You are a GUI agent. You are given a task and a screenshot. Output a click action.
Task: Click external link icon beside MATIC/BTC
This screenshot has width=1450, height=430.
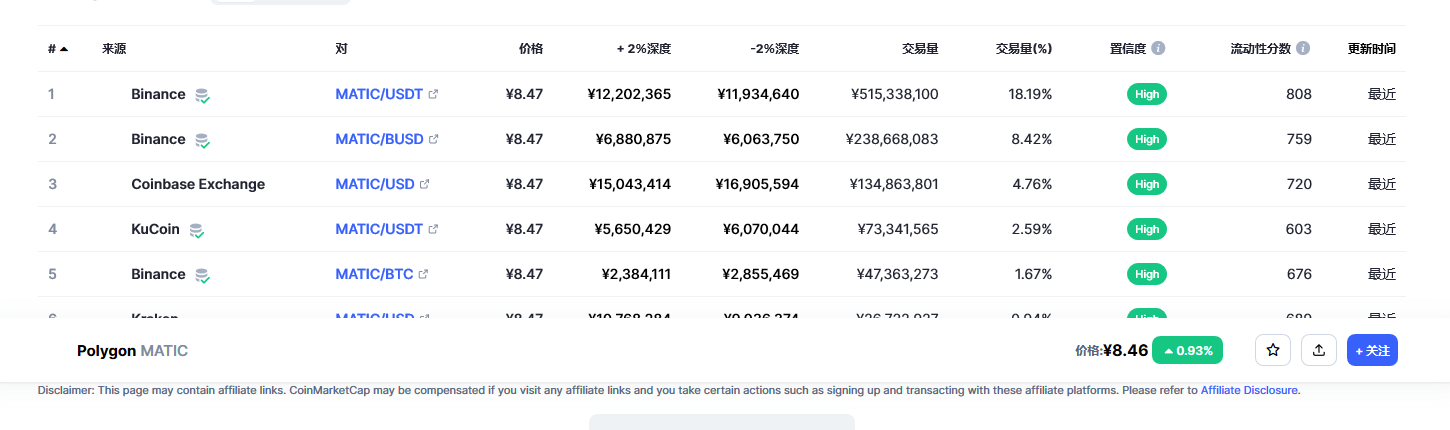click(x=423, y=274)
